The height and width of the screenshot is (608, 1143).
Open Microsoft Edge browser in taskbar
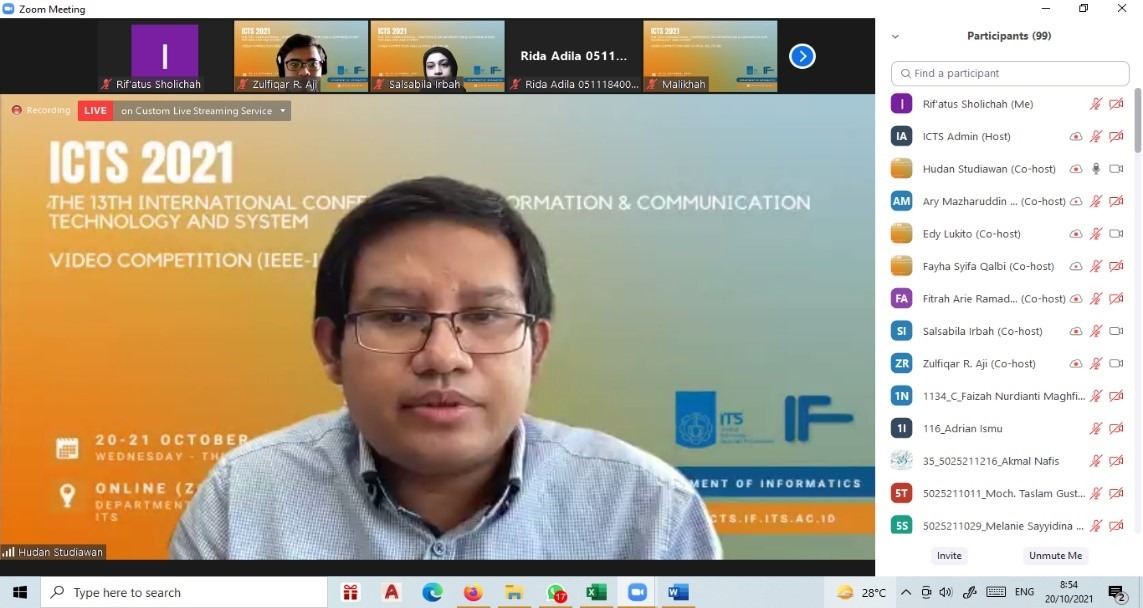click(x=432, y=593)
